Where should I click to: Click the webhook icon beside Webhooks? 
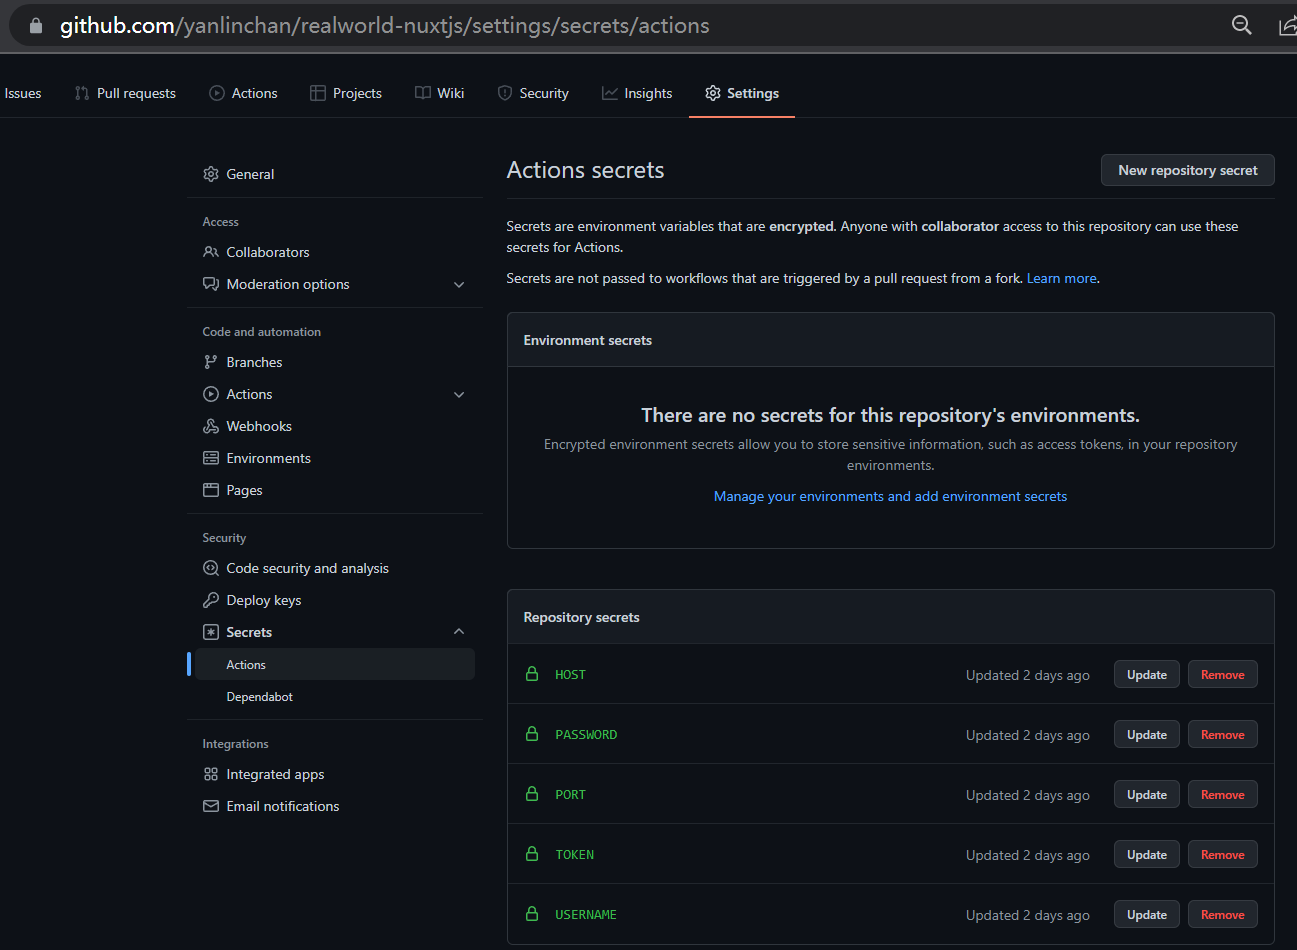click(211, 426)
